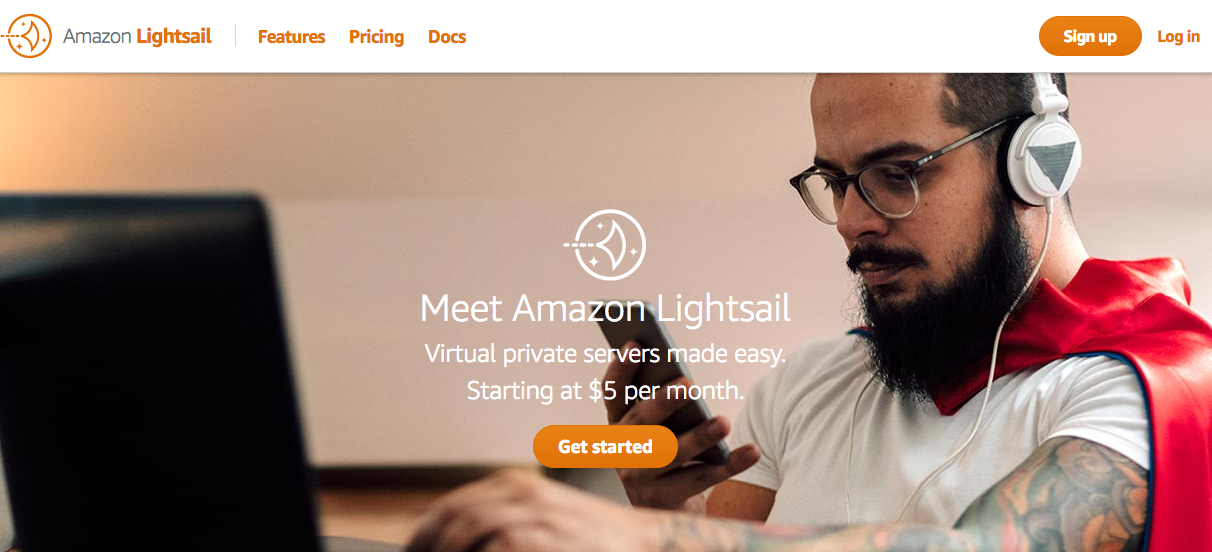Open the Features page
Image resolution: width=1212 pixels, height=552 pixels.
click(291, 37)
